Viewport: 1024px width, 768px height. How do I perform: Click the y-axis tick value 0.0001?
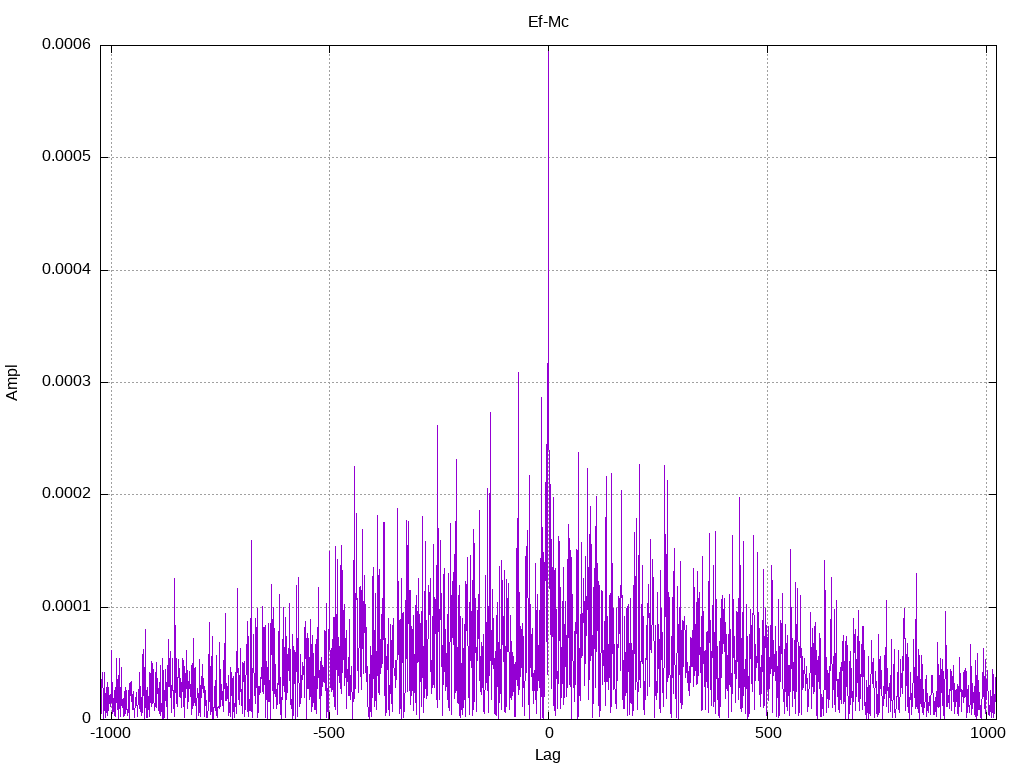67,607
